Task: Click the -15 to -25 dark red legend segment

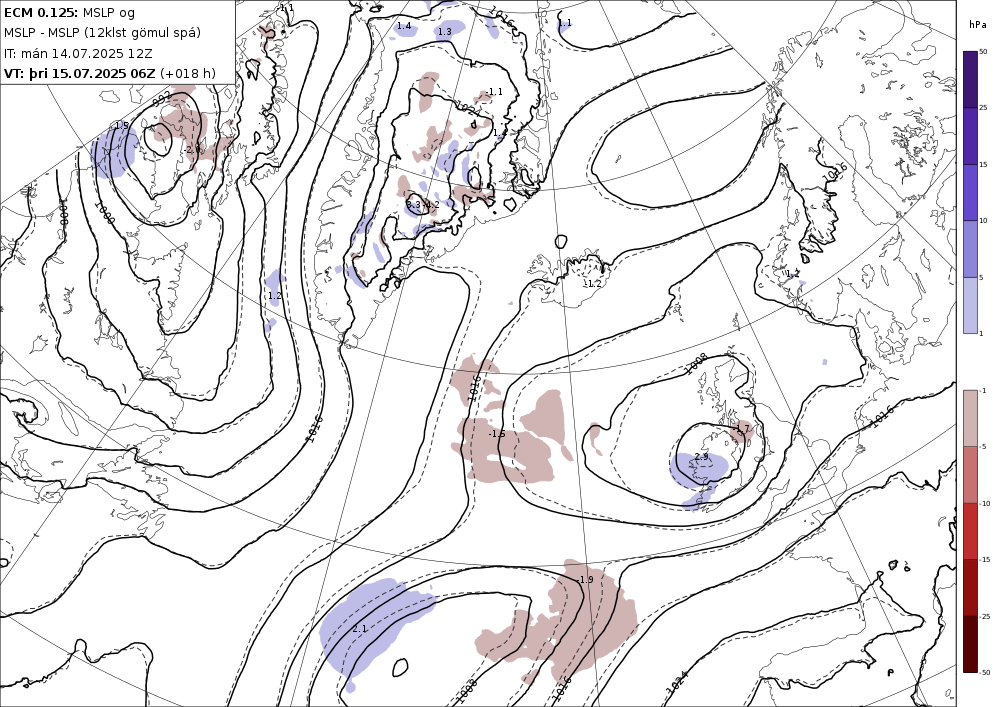Action: tap(970, 587)
